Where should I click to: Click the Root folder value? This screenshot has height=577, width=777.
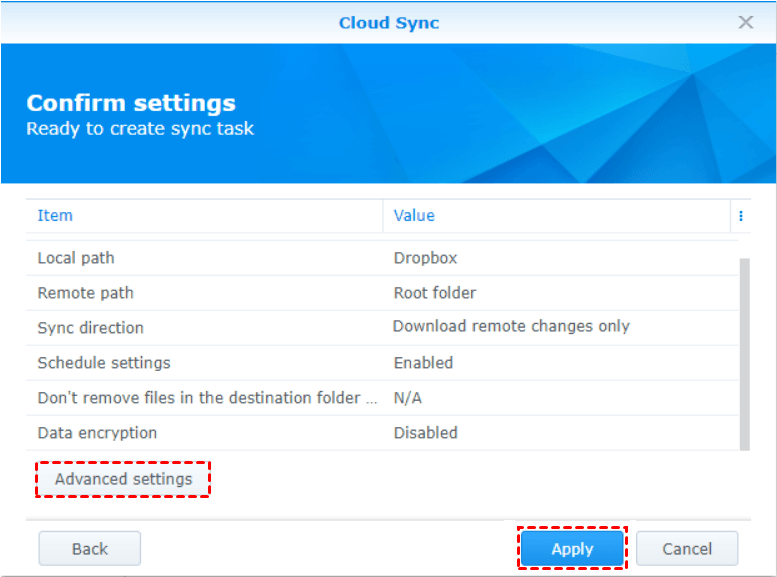[x=435, y=293]
